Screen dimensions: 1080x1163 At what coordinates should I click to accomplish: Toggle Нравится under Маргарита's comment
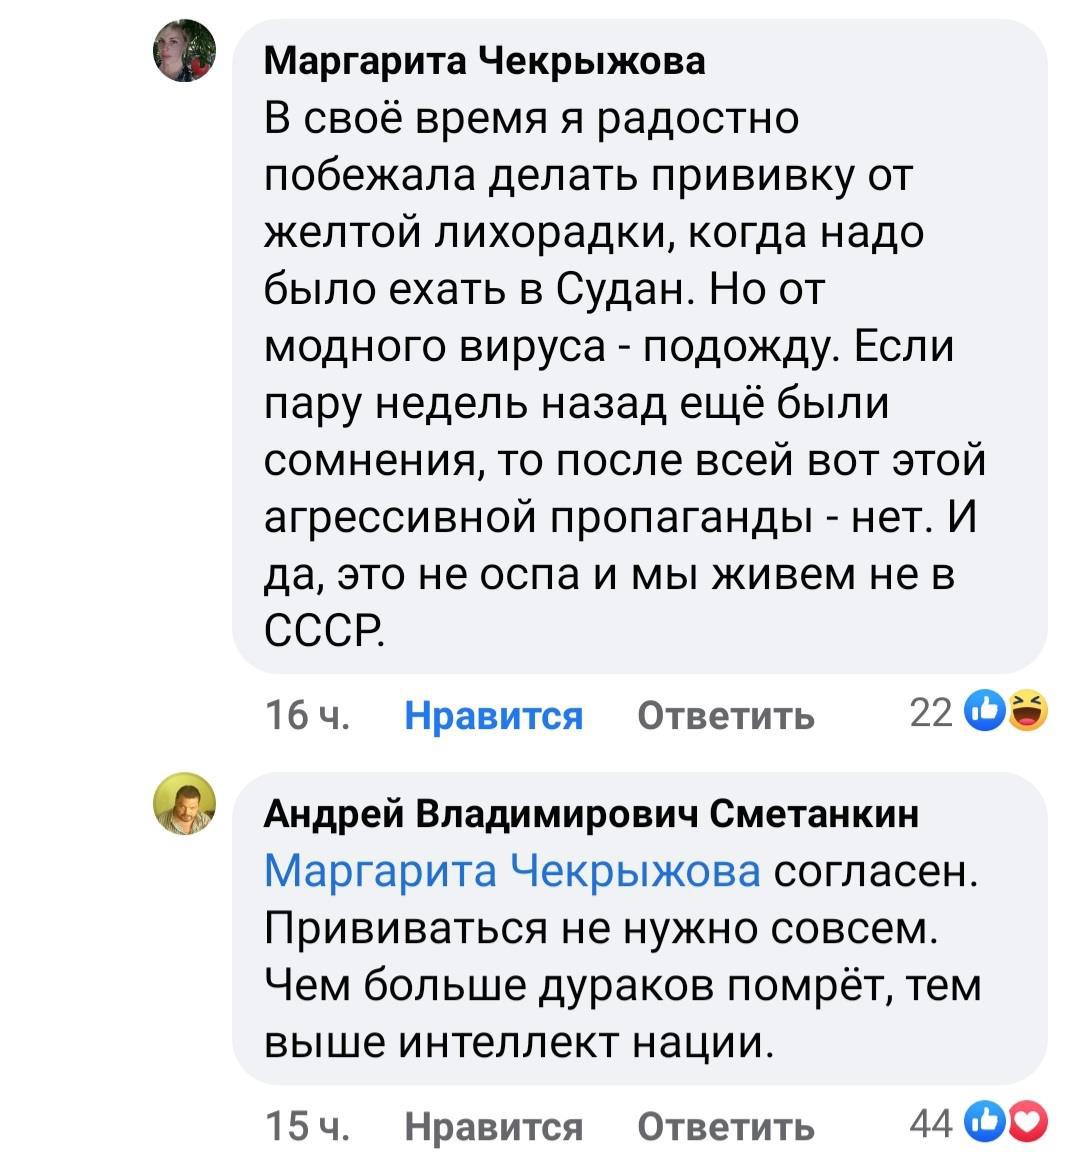[x=493, y=716]
